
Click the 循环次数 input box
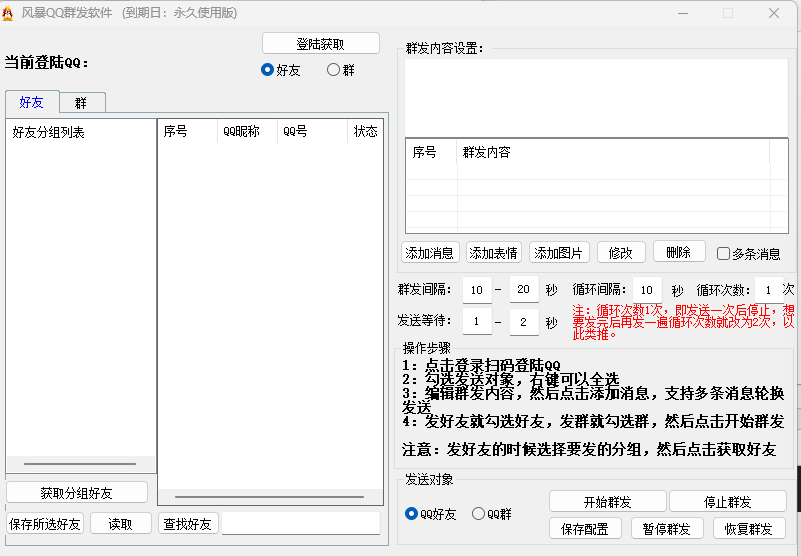pos(768,290)
